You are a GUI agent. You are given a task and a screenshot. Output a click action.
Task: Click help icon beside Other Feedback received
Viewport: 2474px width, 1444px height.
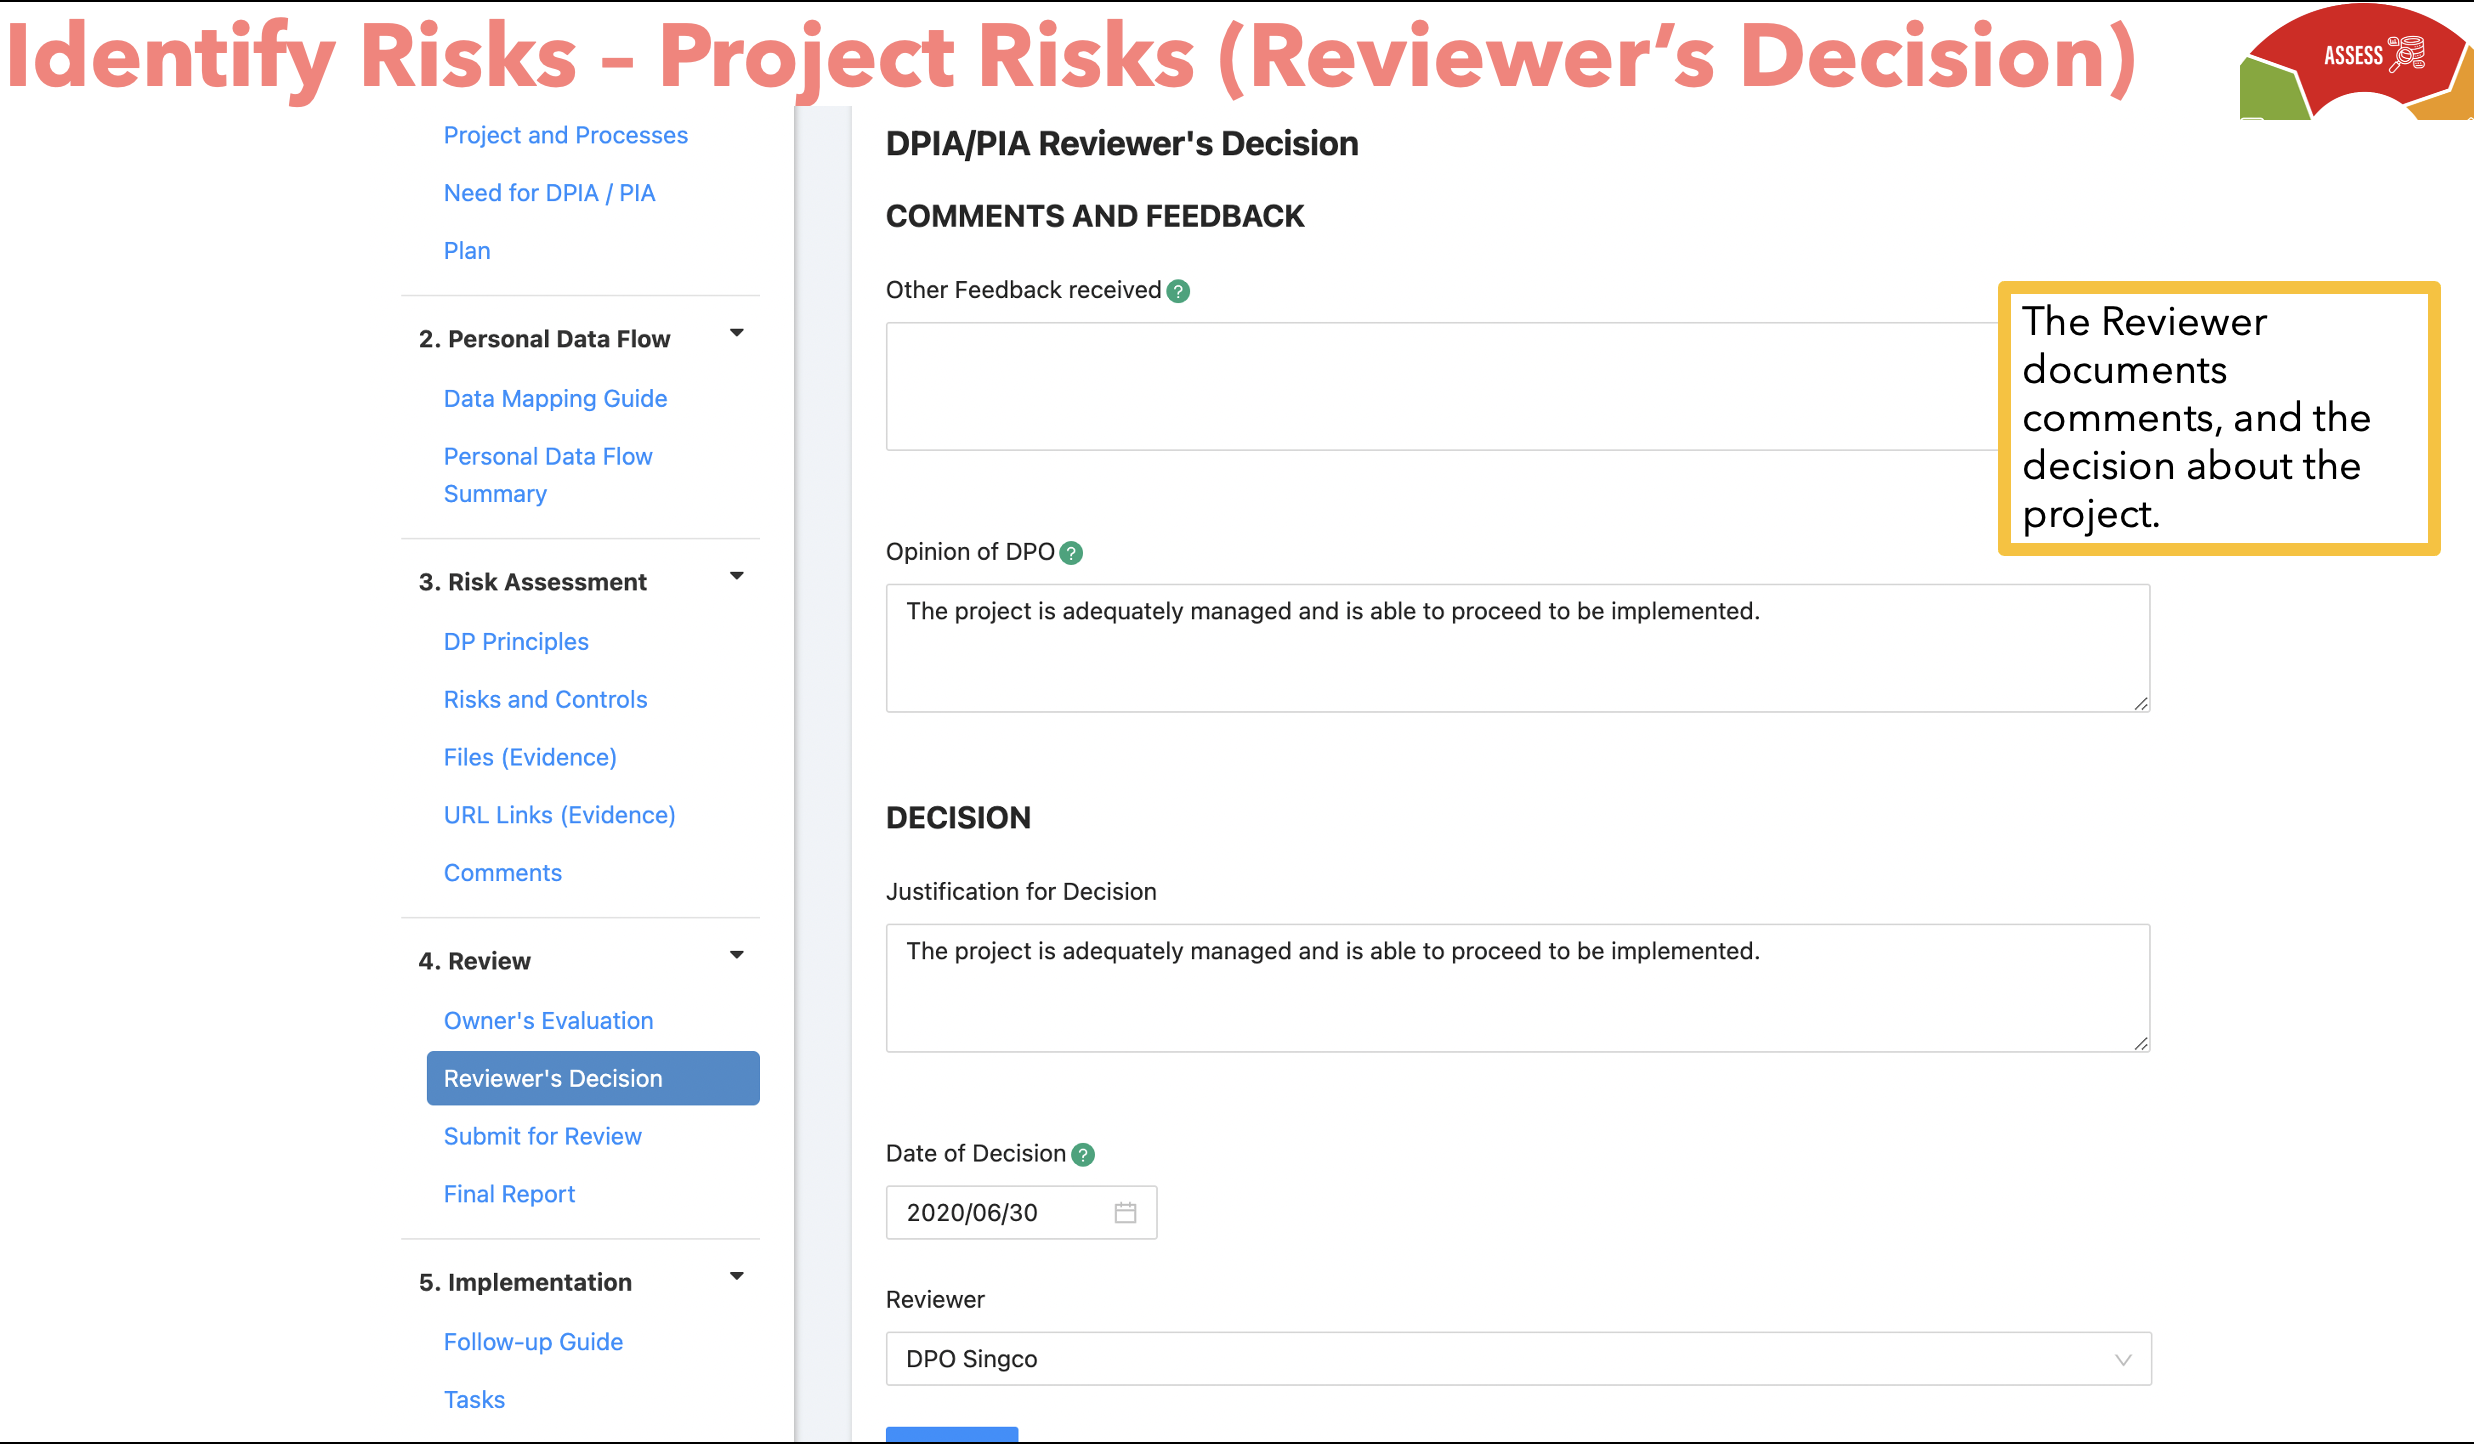click(x=1178, y=291)
